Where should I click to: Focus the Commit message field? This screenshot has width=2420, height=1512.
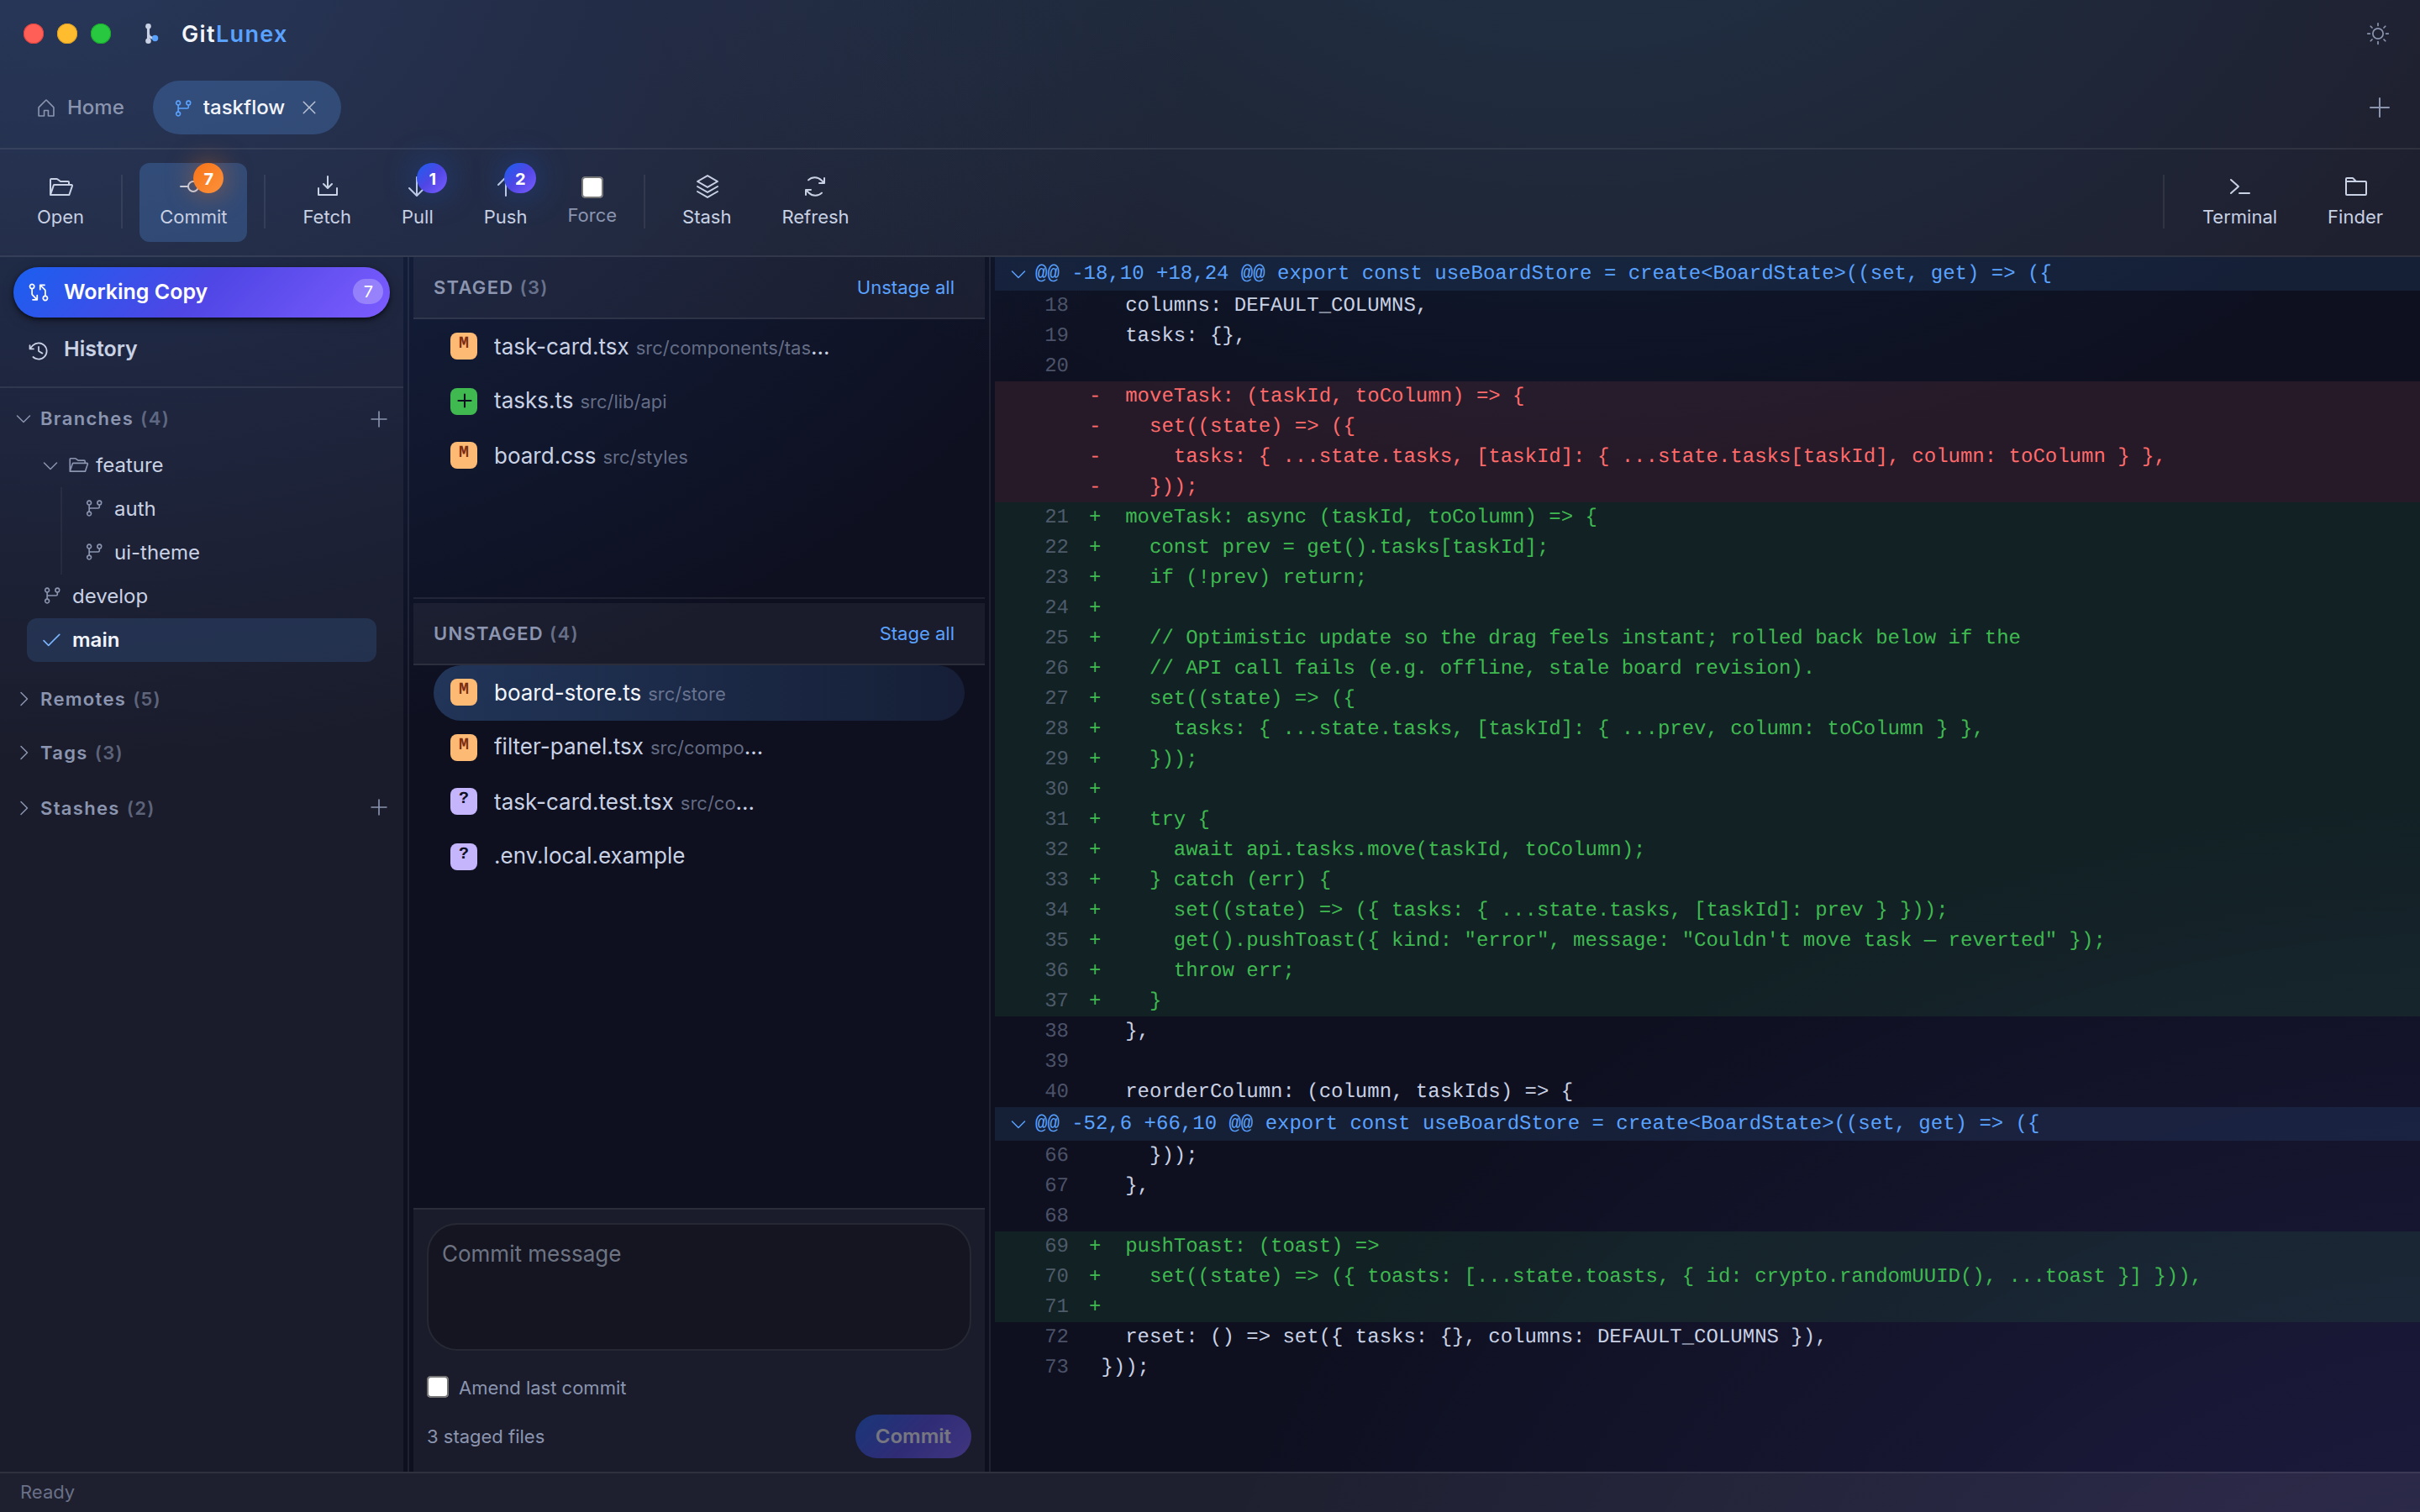(699, 1287)
